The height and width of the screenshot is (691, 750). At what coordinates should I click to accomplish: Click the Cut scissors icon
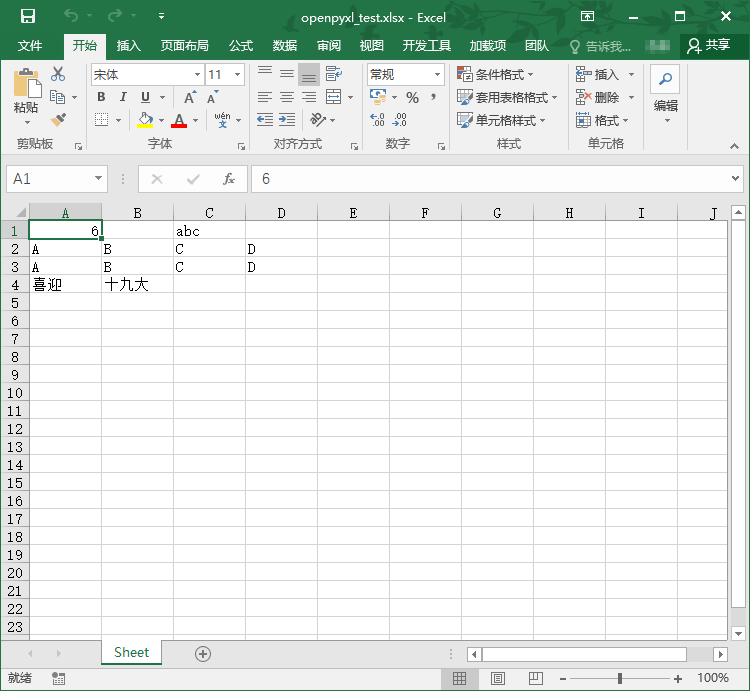[58, 74]
